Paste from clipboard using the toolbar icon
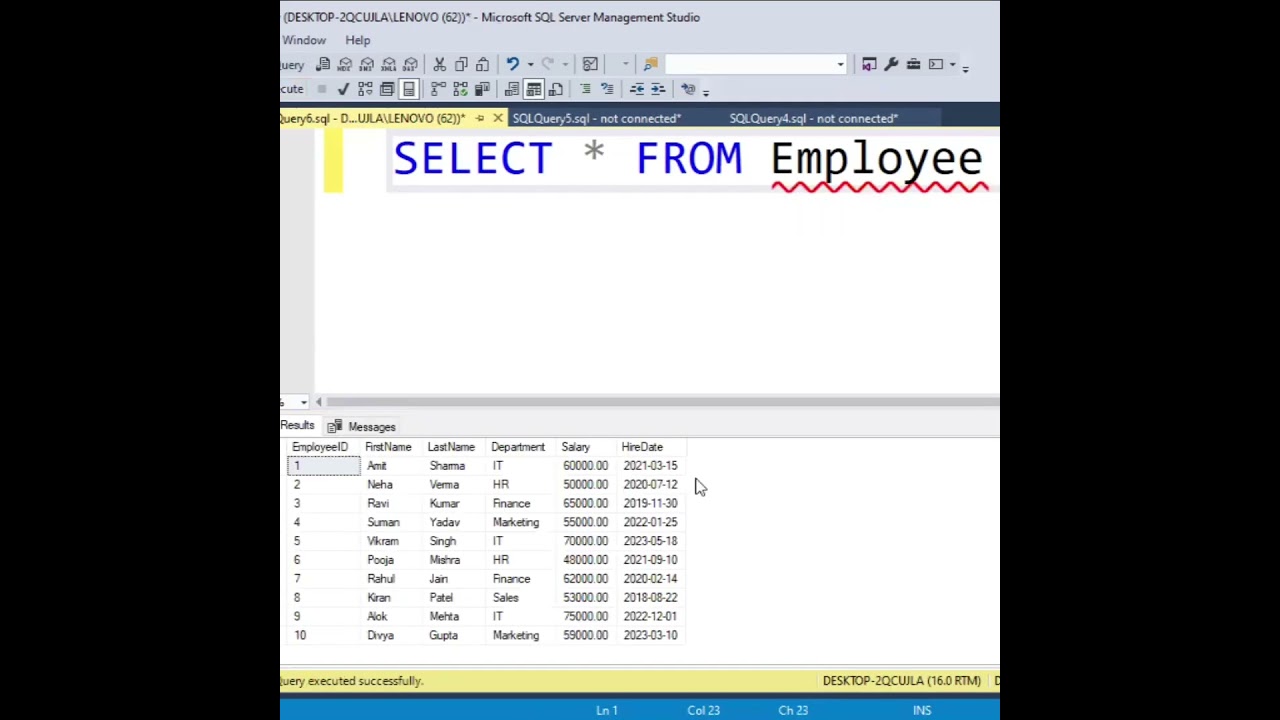Viewport: 1280px width, 720px height. coord(483,64)
